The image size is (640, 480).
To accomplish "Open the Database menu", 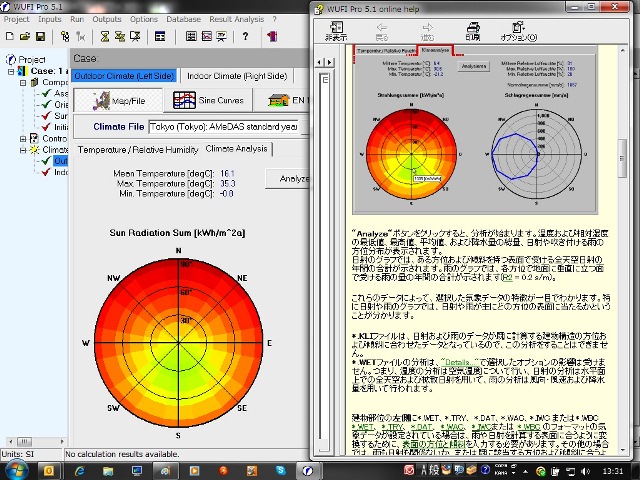I will point(183,19).
